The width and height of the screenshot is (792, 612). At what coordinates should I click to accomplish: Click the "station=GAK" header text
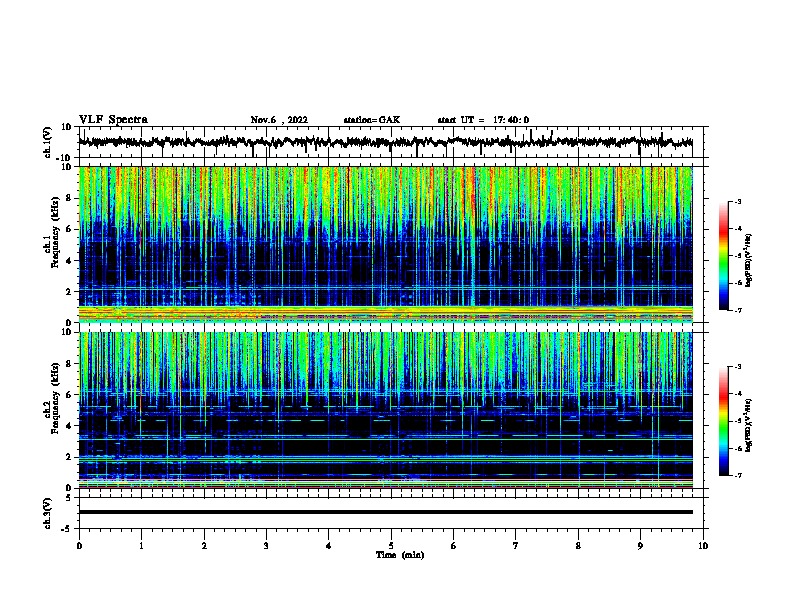(372, 120)
